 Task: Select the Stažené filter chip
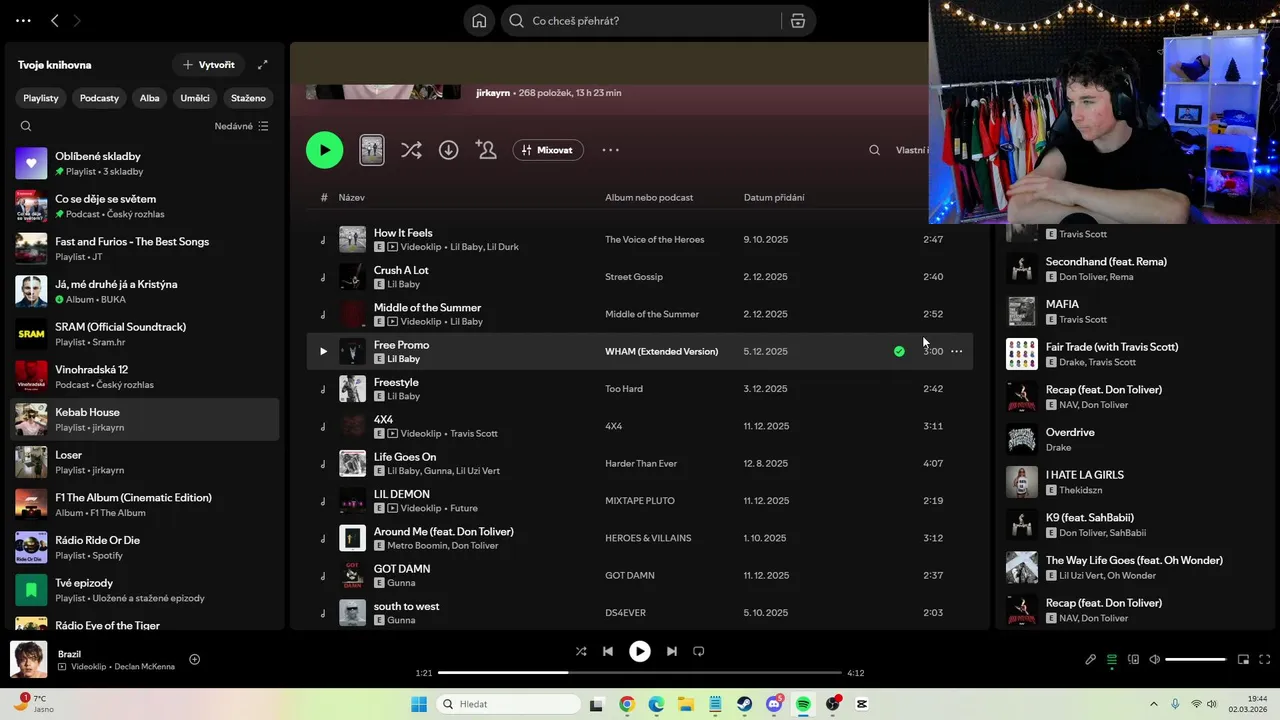pyautogui.click(x=248, y=98)
